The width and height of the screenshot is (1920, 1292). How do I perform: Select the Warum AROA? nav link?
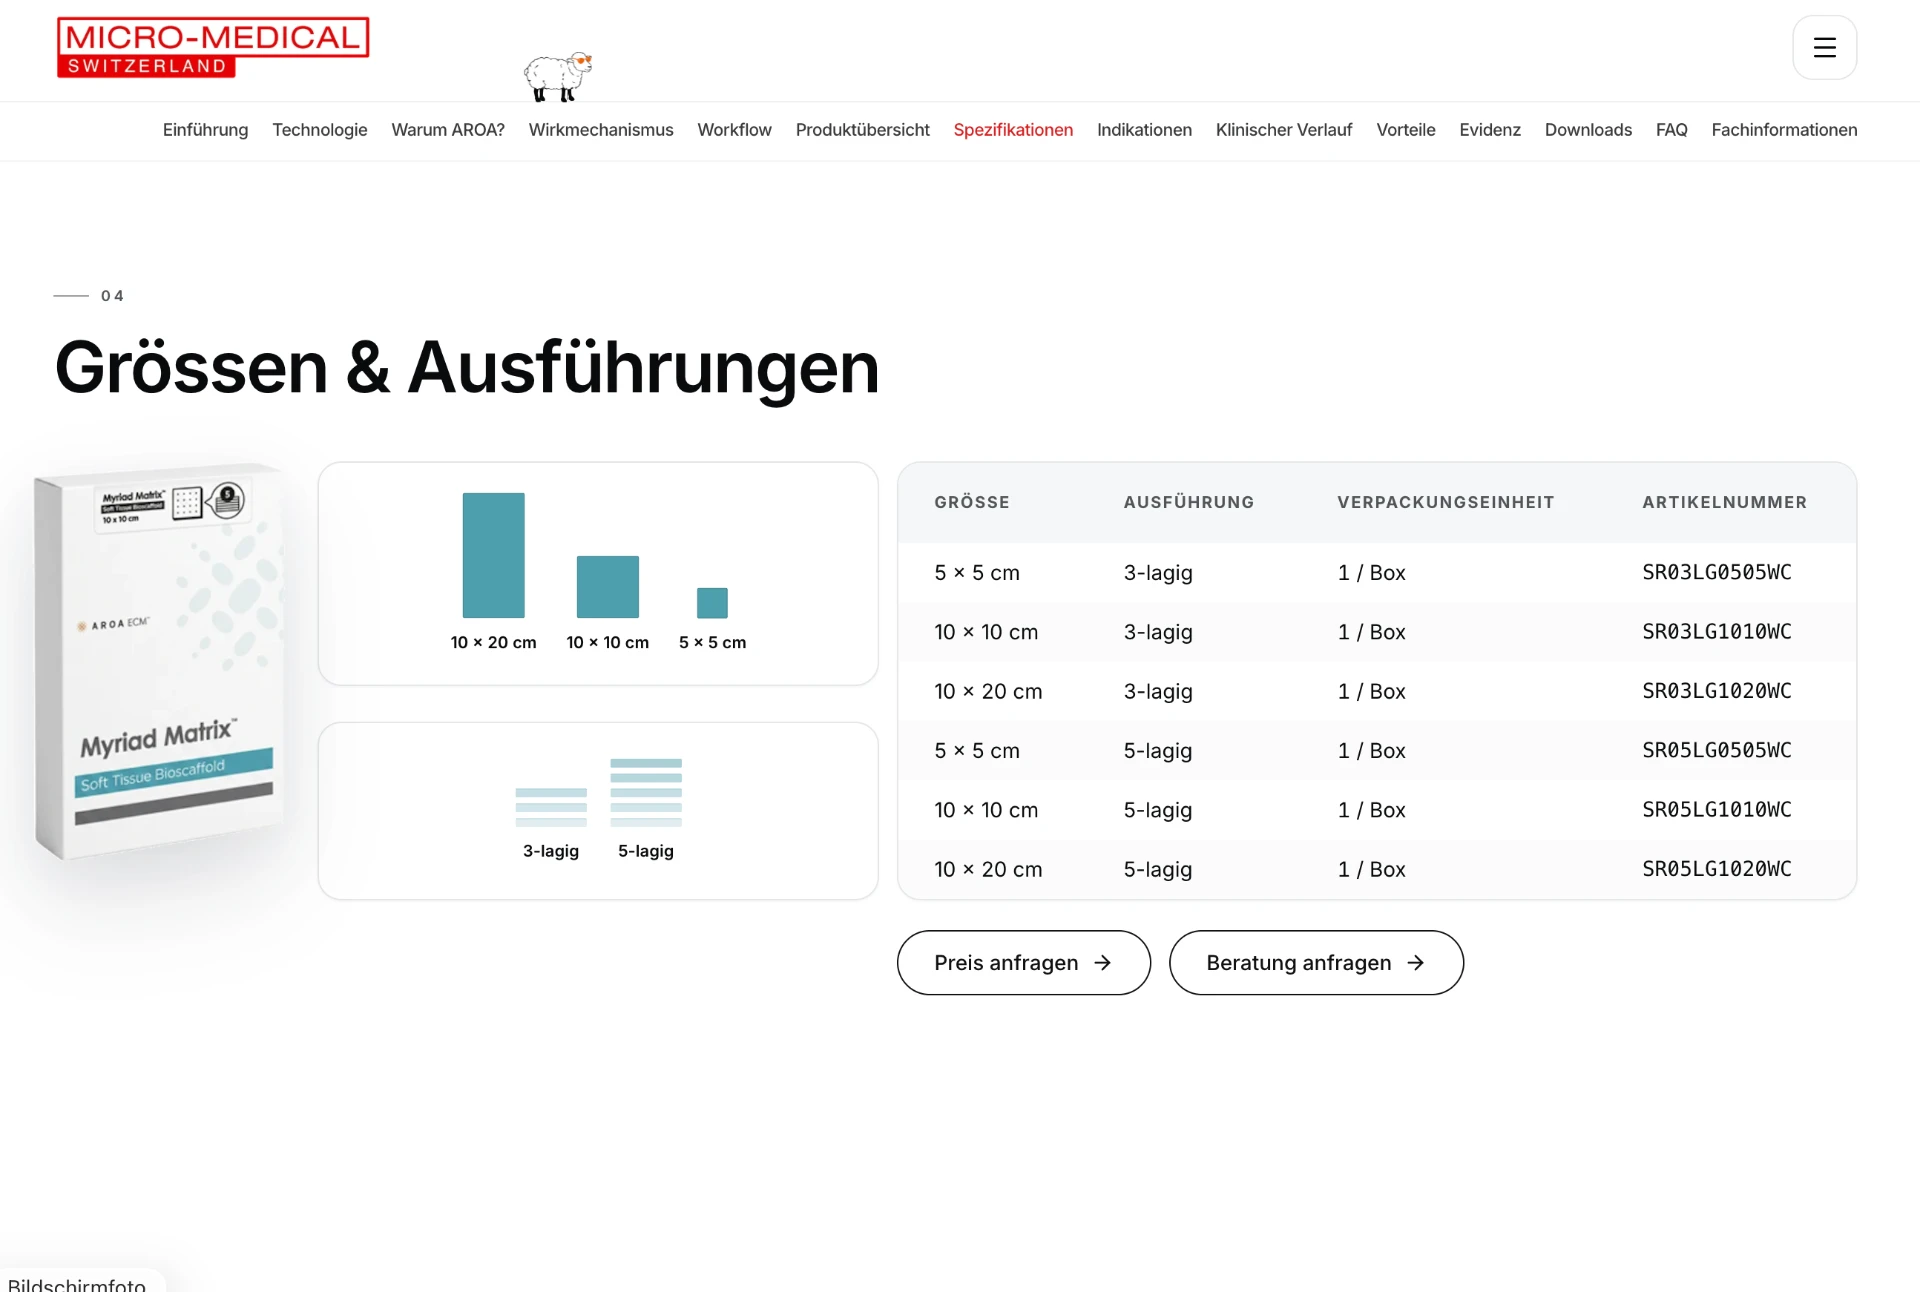pos(448,130)
